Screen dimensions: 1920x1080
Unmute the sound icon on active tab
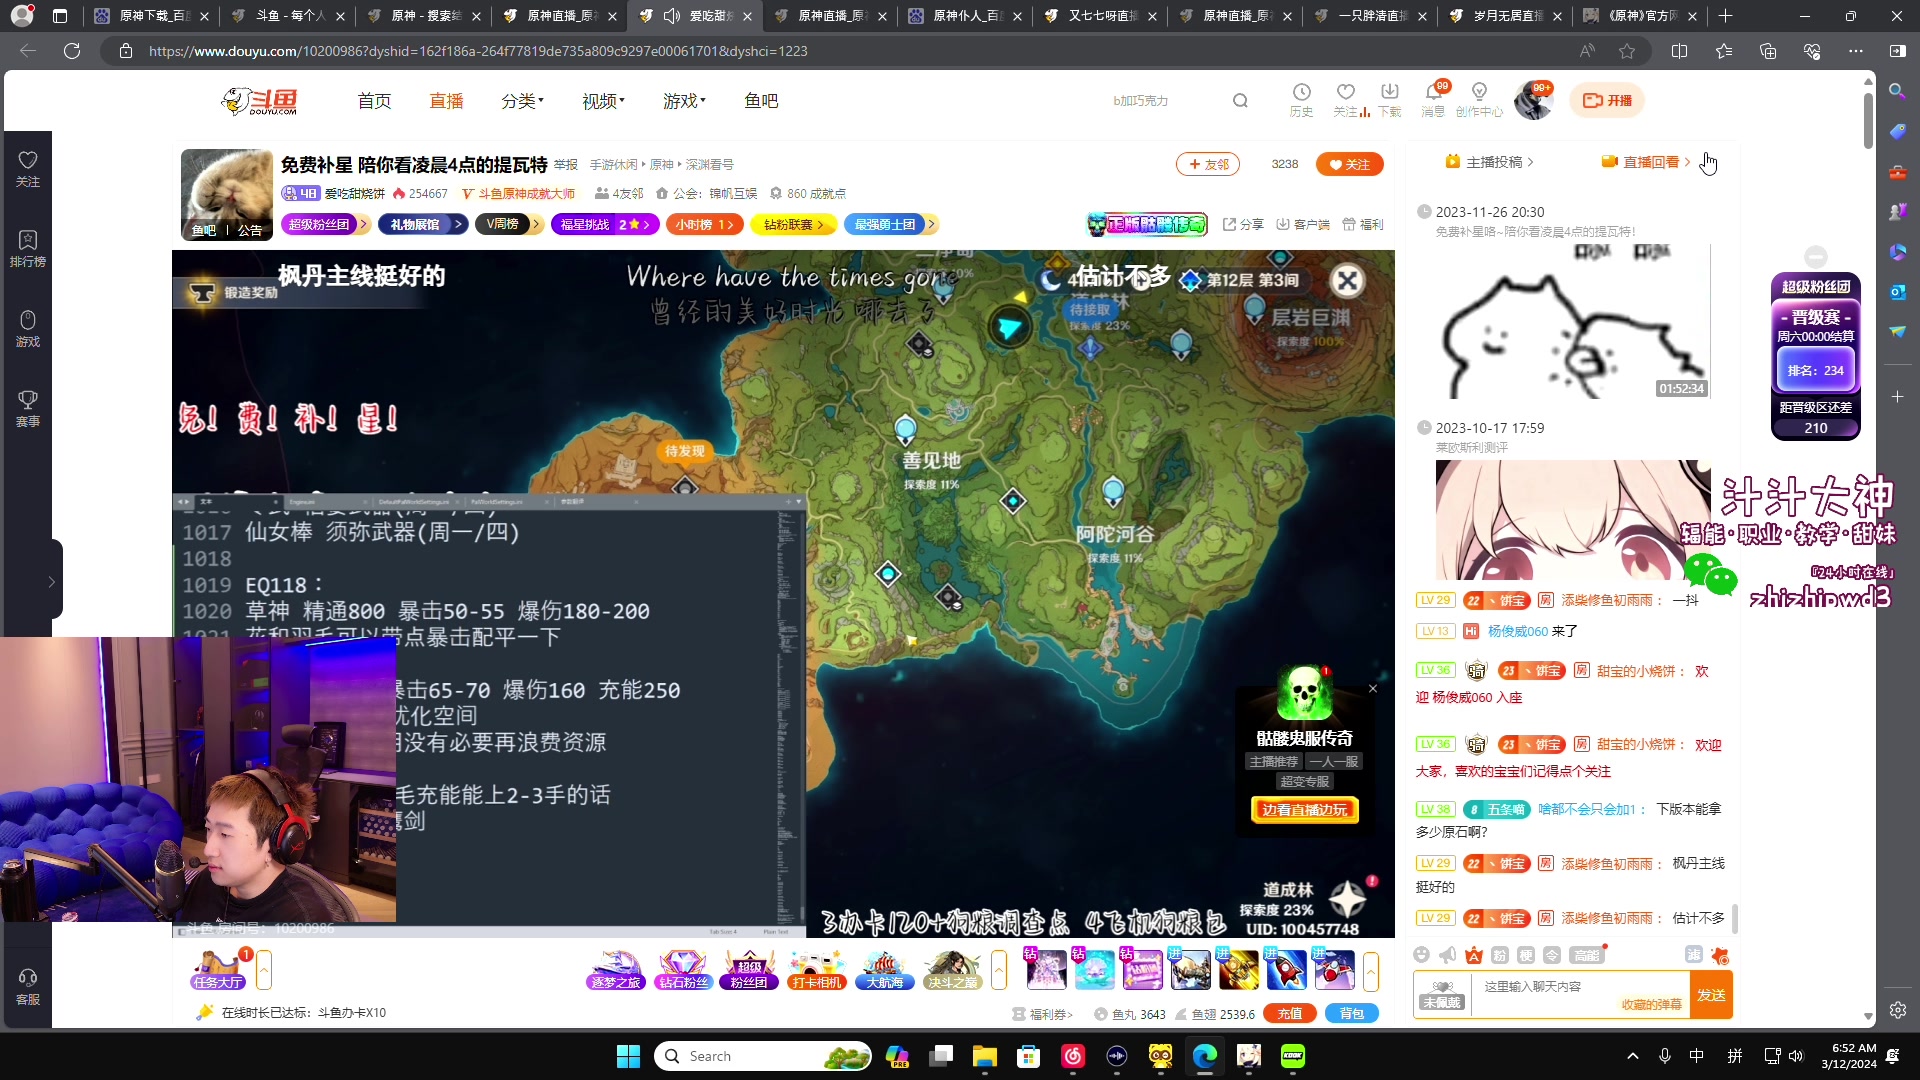click(671, 16)
